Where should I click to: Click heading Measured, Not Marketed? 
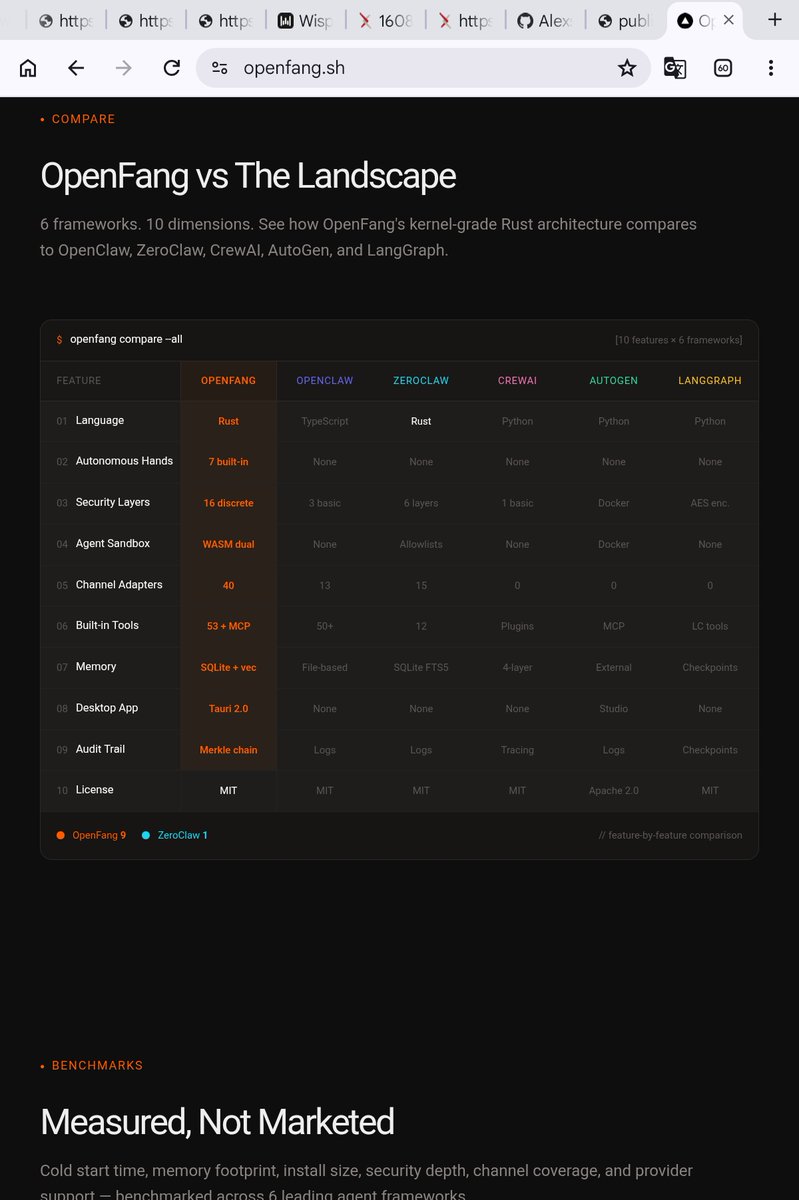(217, 1122)
